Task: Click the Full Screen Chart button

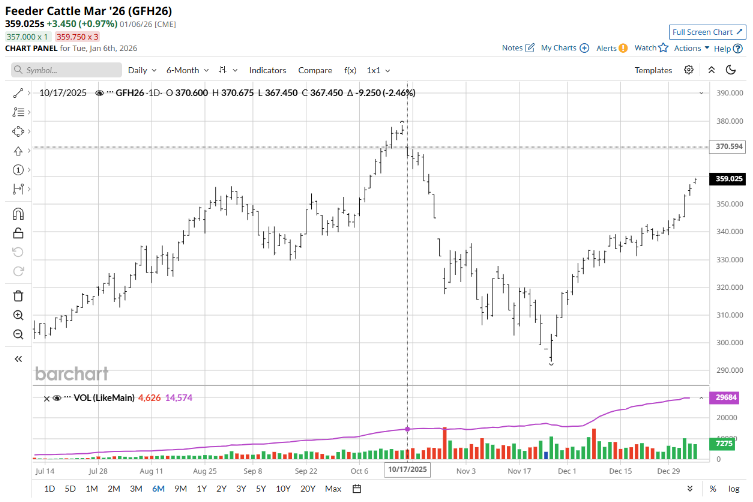Action: 707,32
